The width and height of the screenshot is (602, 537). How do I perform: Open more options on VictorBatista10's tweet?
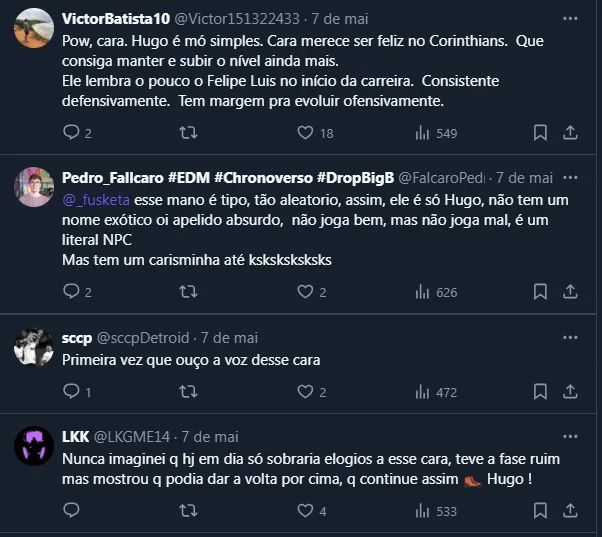570,18
